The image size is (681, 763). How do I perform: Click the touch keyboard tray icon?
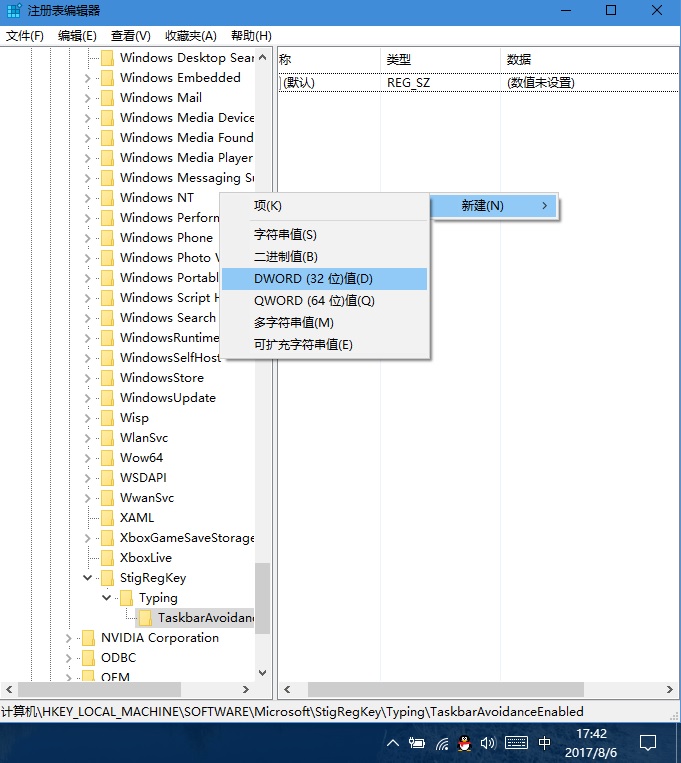click(516, 743)
